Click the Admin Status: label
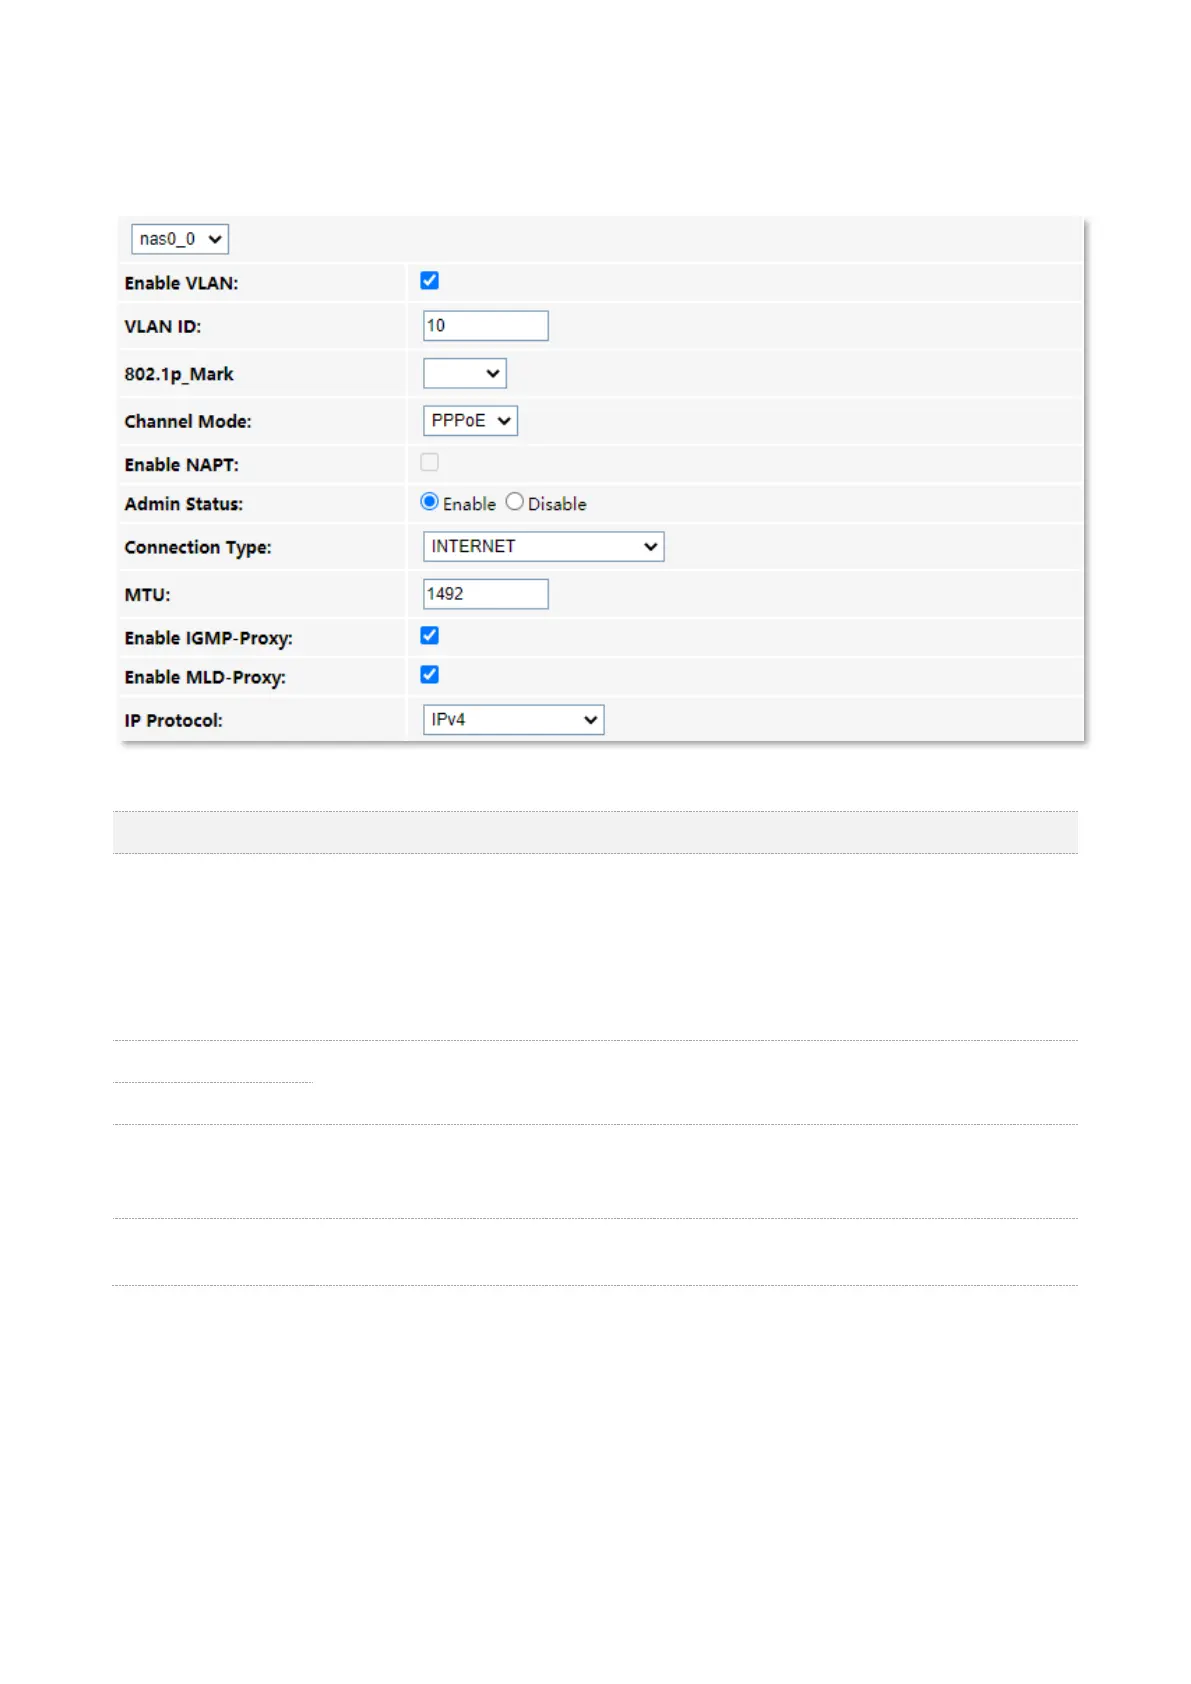The height and width of the screenshot is (1684, 1191). (x=184, y=504)
